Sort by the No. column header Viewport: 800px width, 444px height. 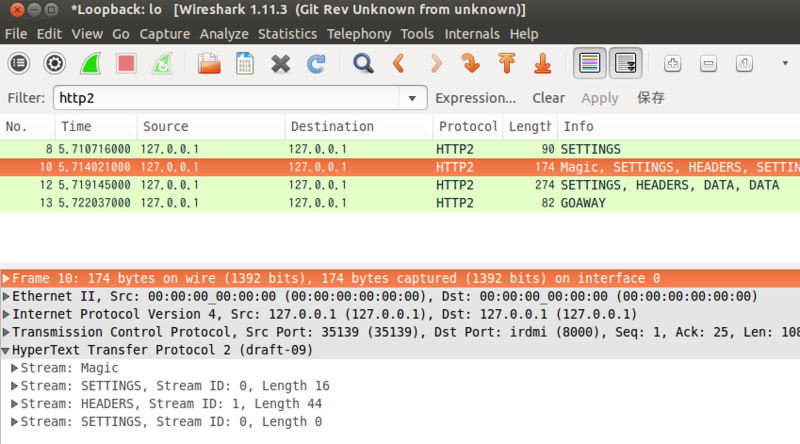28,127
